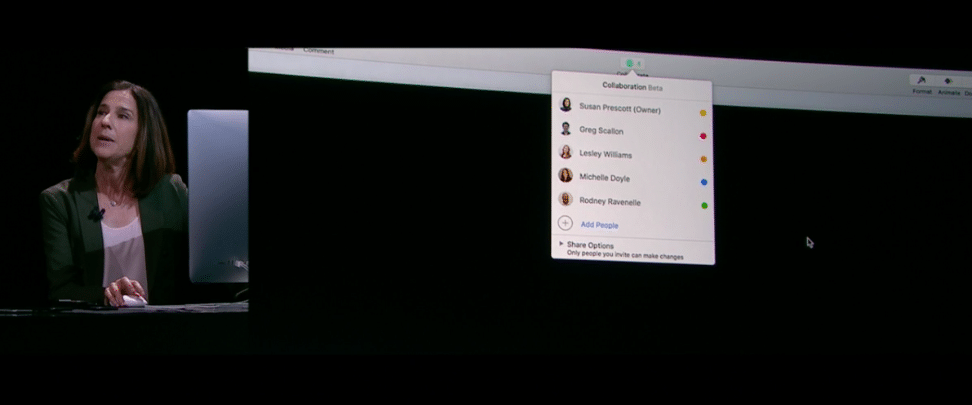
Task: Click the Comment toolbar button
Action: point(318,51)
